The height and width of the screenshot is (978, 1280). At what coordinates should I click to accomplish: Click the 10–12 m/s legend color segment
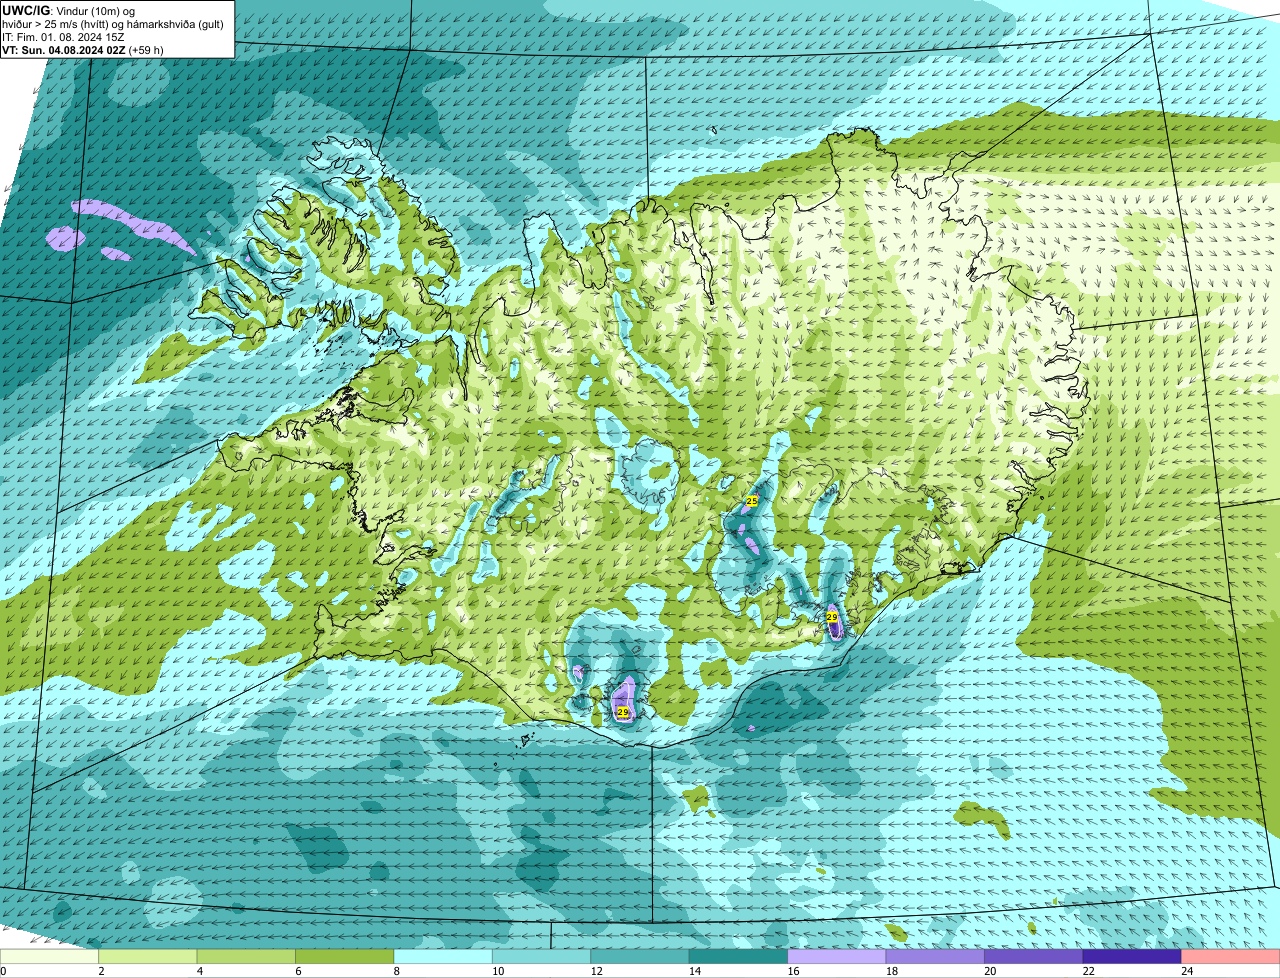pyautogui.click(x=542, y=957)
